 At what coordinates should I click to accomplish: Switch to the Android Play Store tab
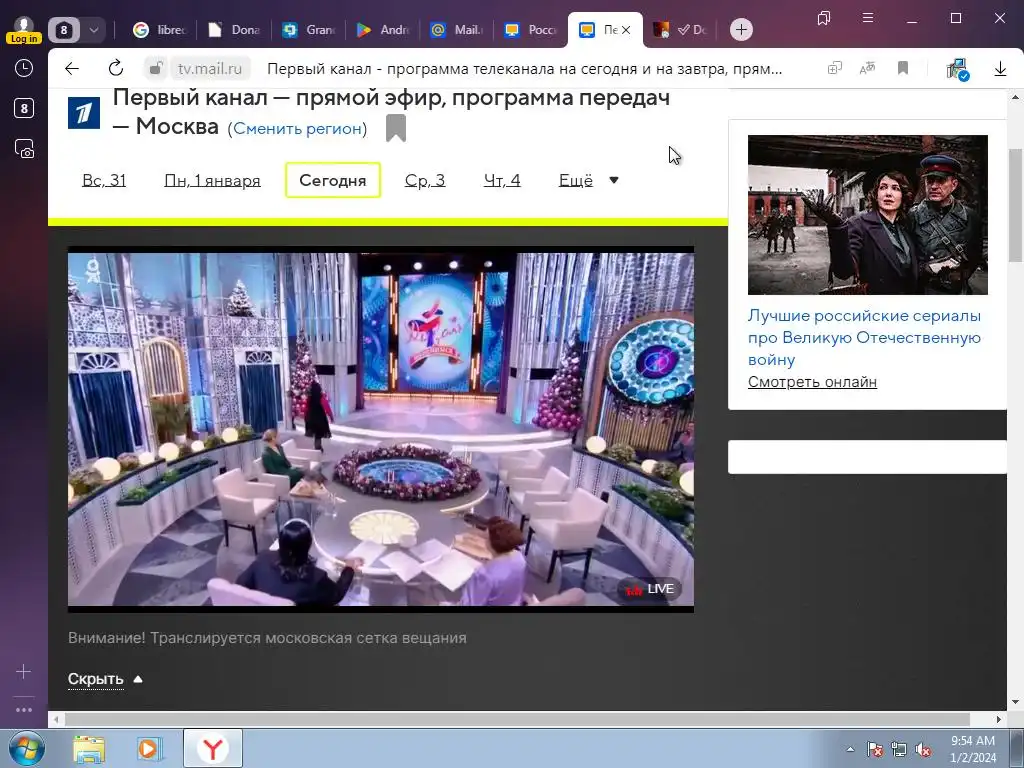tap(383, 29)
